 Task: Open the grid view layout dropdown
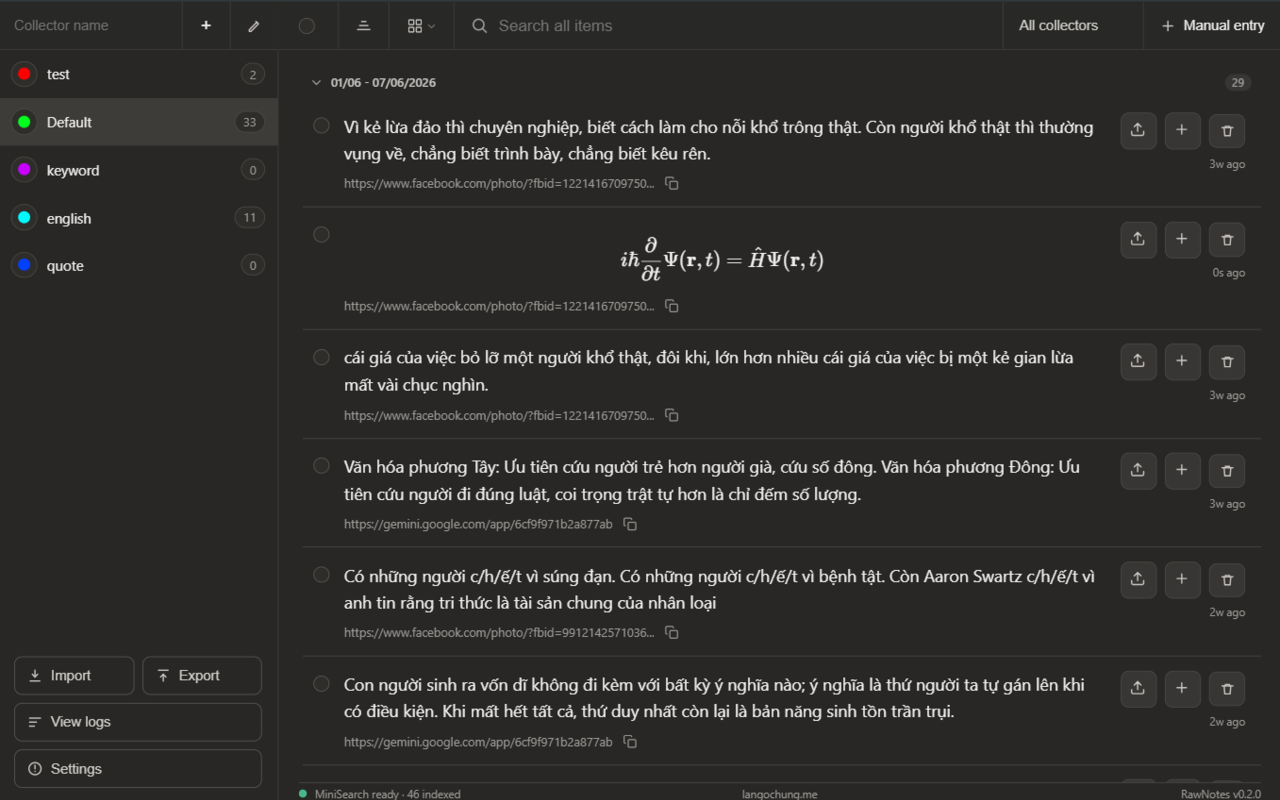pos(421,25)
